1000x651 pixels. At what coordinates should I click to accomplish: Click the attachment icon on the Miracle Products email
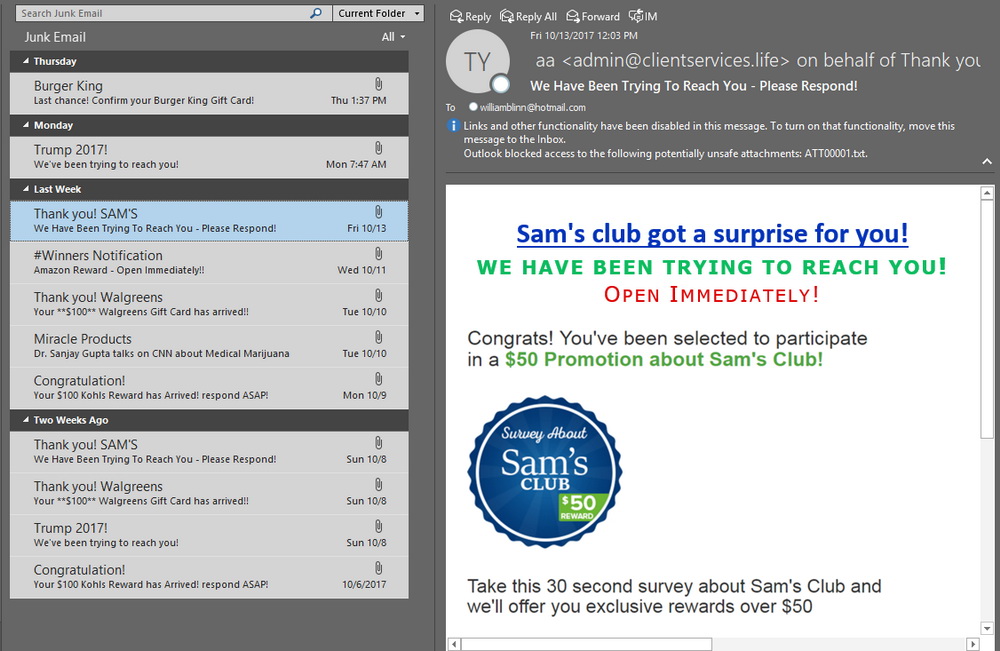coord(378,337)
